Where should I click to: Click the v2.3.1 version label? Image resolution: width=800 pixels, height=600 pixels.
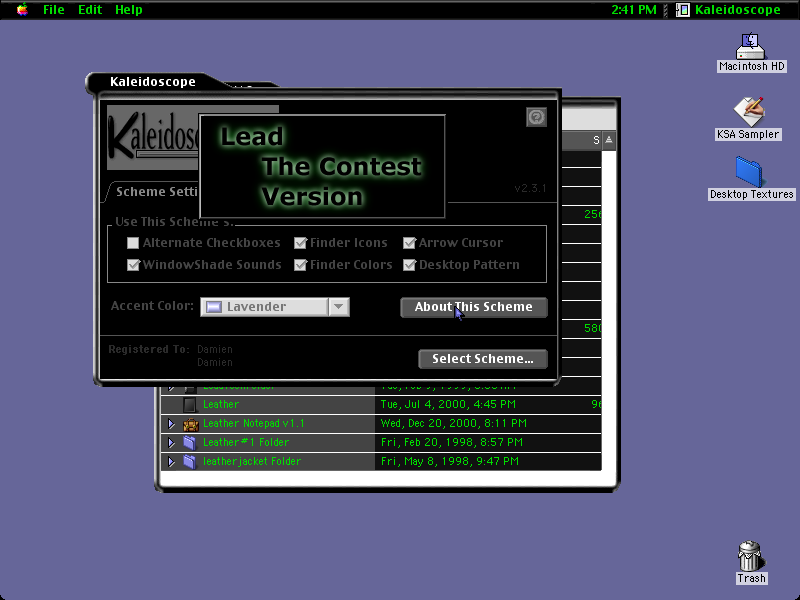531,188
